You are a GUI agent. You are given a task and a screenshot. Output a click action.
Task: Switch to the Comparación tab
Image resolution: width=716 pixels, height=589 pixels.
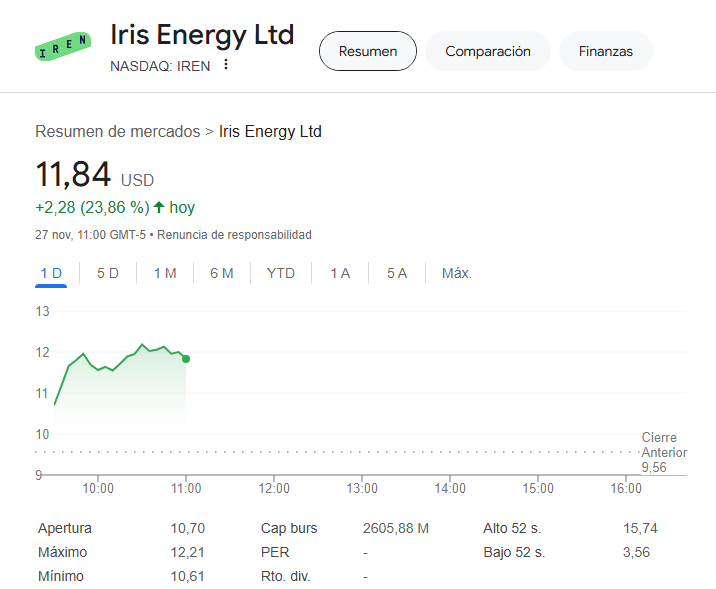point(488,51)
